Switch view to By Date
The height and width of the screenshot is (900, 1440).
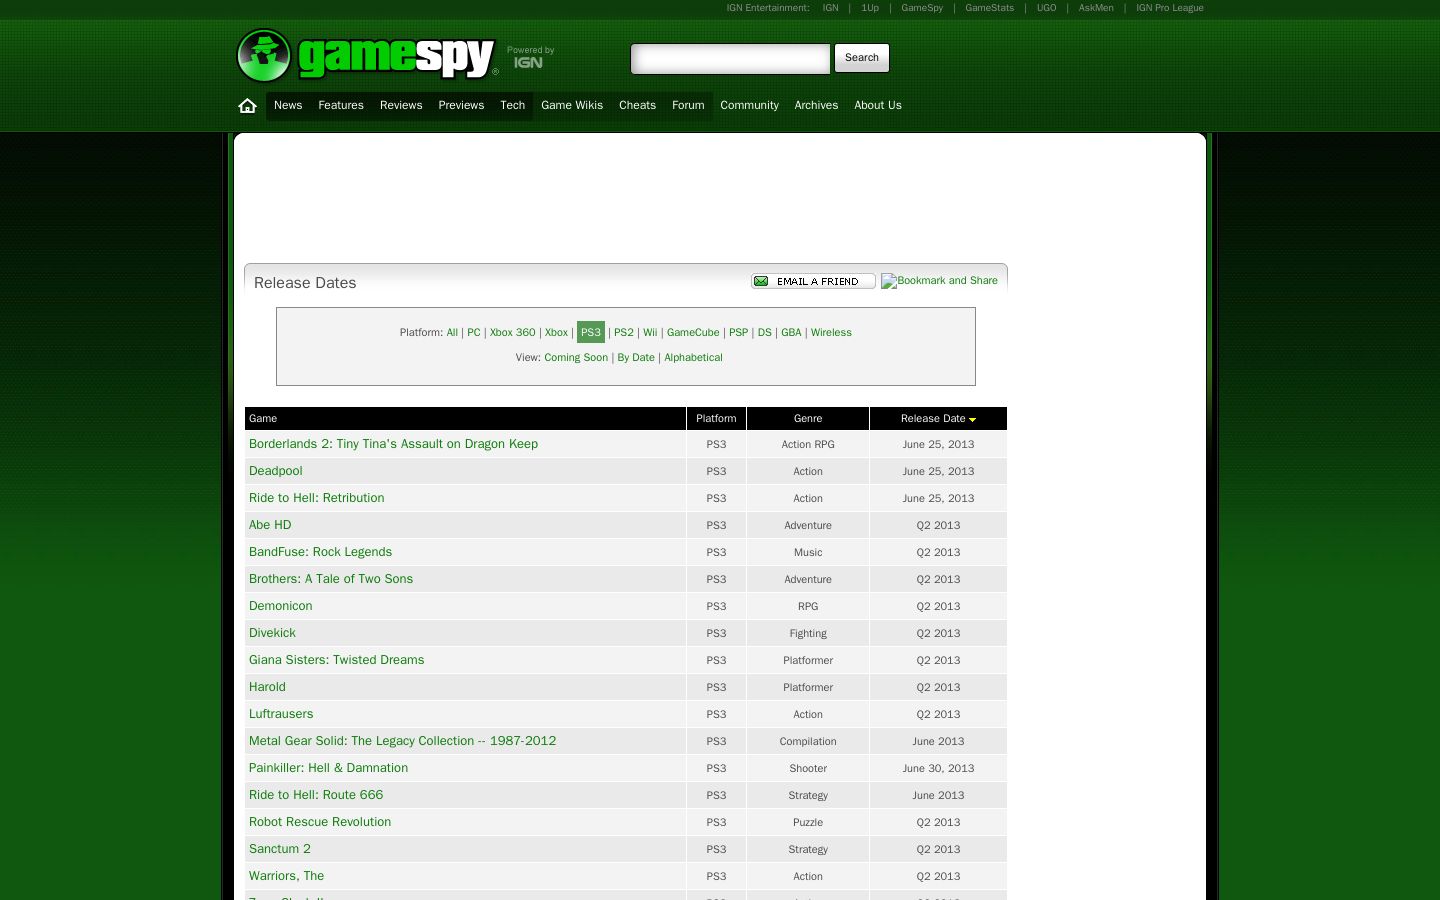(x=636, y=358)
